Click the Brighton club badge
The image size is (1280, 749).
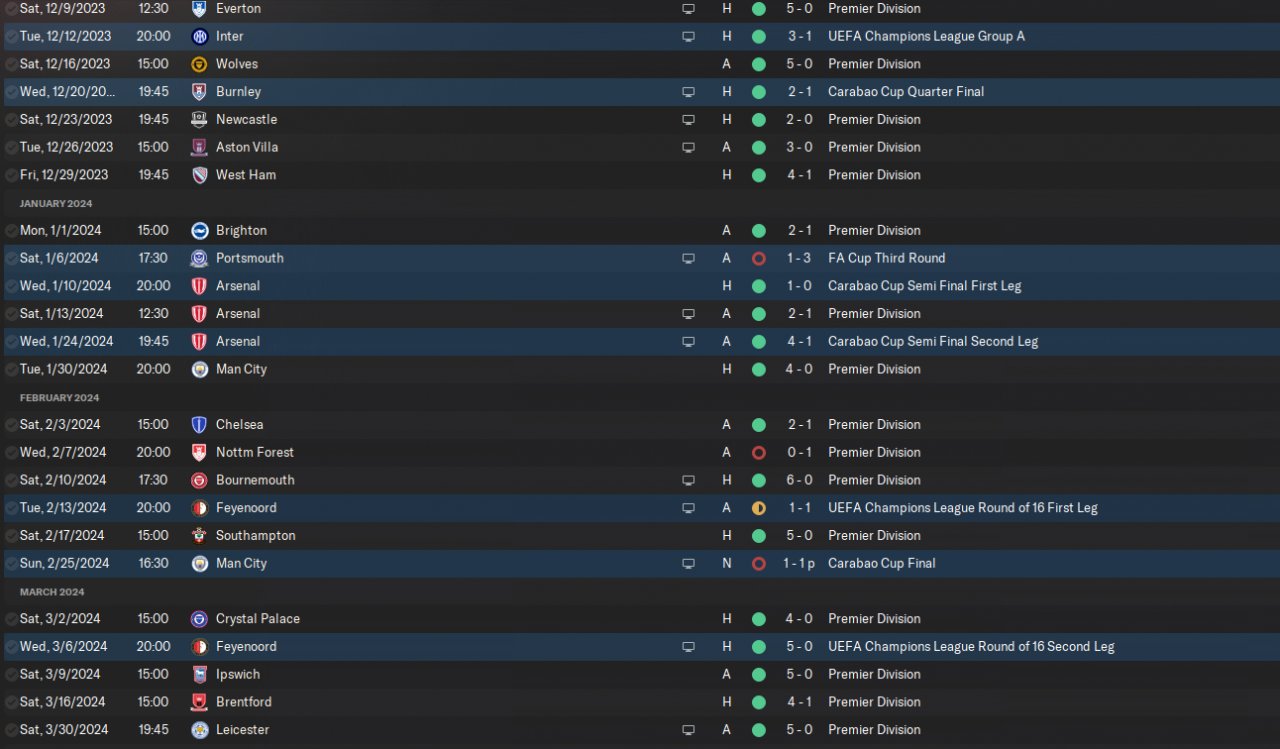(200, 230)
